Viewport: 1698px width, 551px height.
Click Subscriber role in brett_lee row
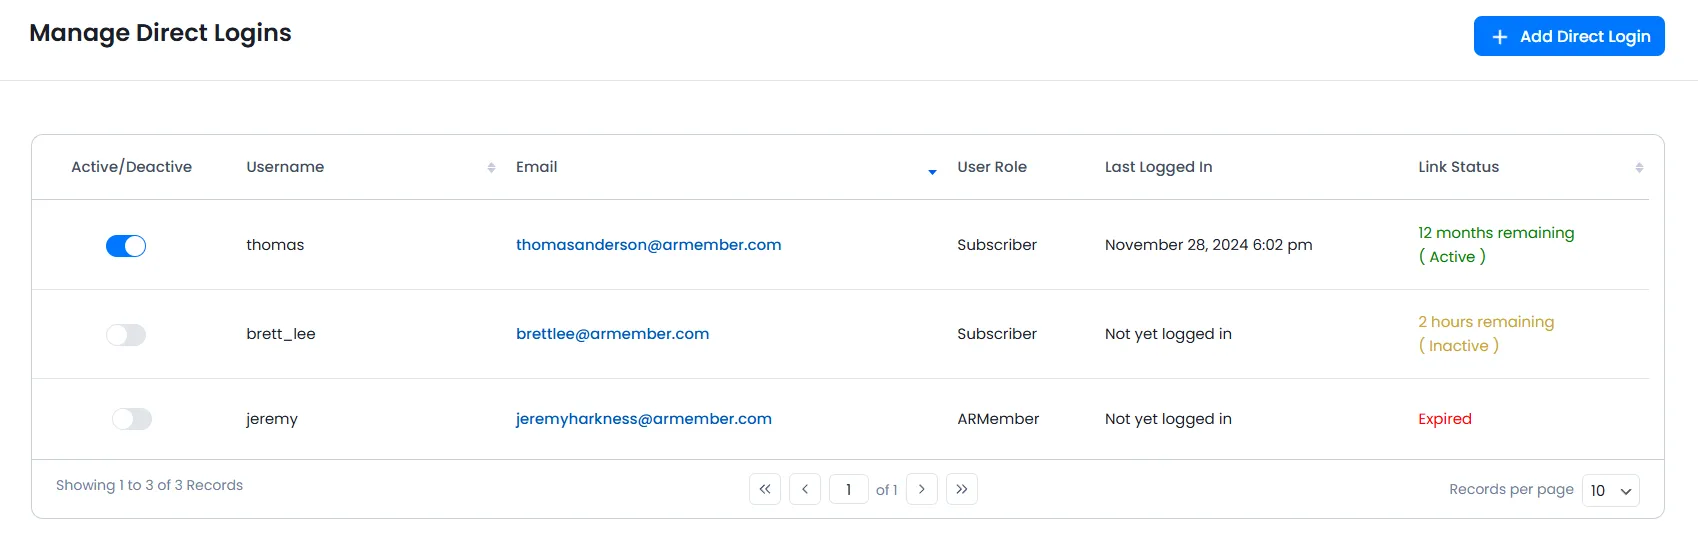997,334
